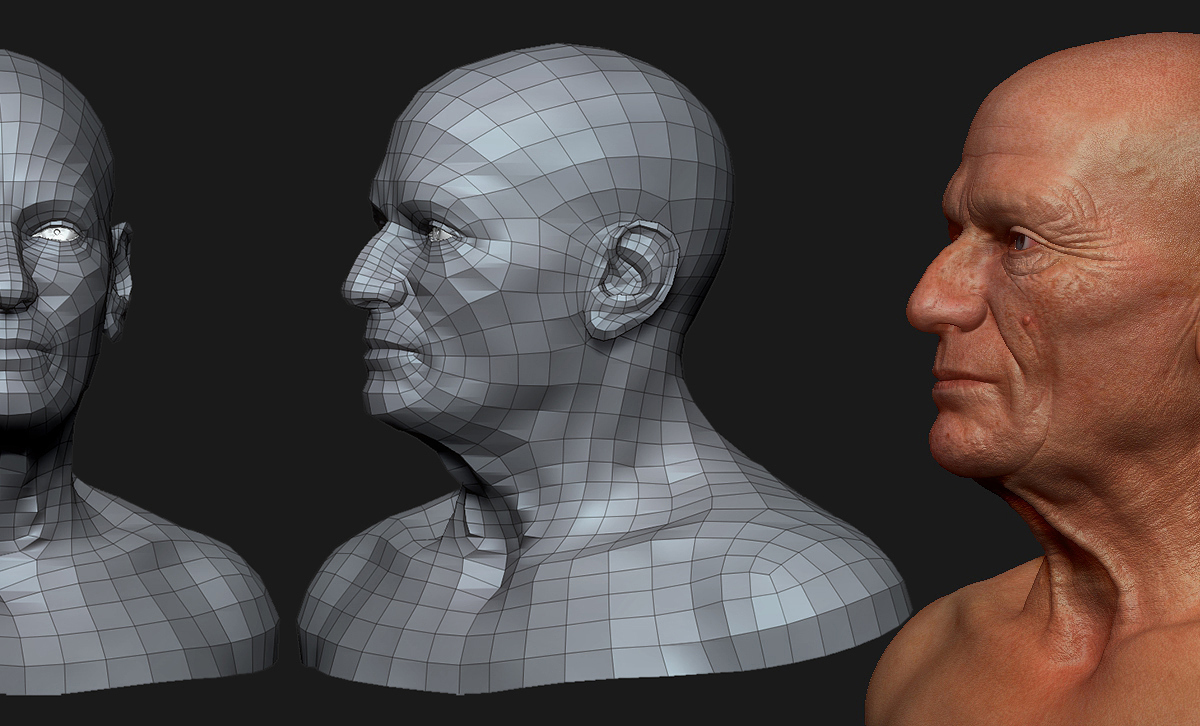Select the chin of the wireframe profile head
1200x726 pixels.
tap(390, 405)
